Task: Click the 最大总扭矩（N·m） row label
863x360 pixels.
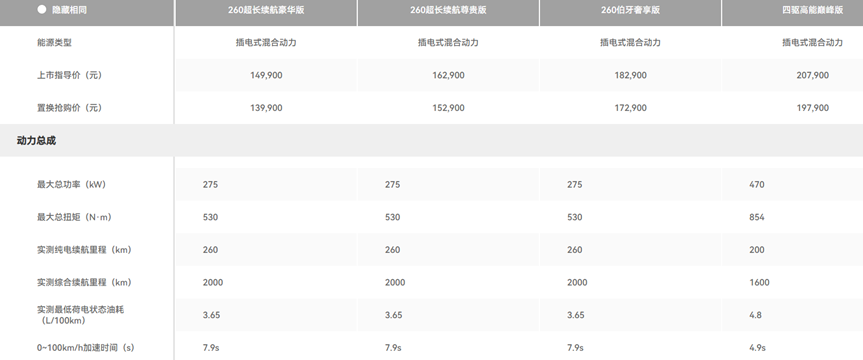Action: point(74,217)
